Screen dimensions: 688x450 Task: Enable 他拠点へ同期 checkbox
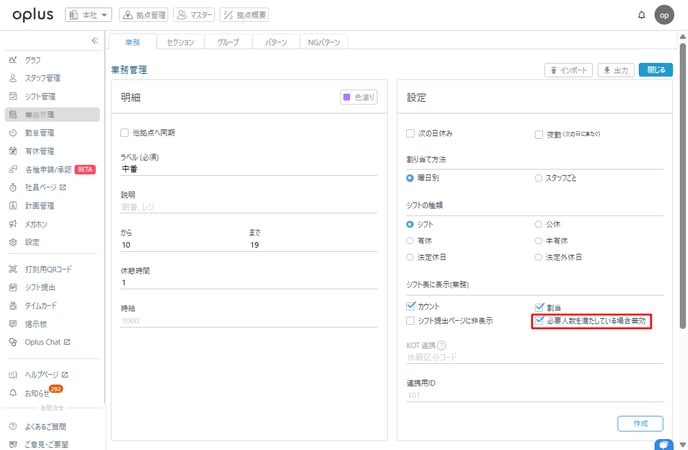tap(125, 132)
